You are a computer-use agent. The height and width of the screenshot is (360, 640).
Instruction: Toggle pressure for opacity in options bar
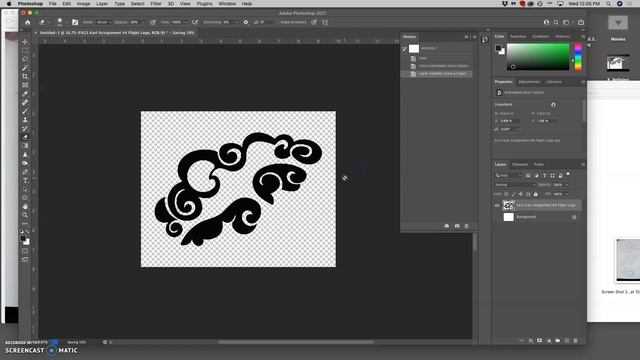pos(153,22)
